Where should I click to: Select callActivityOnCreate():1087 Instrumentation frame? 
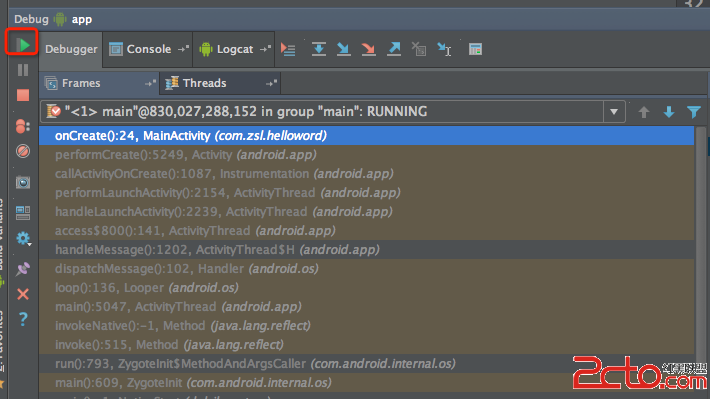click(x=366, y=173)
